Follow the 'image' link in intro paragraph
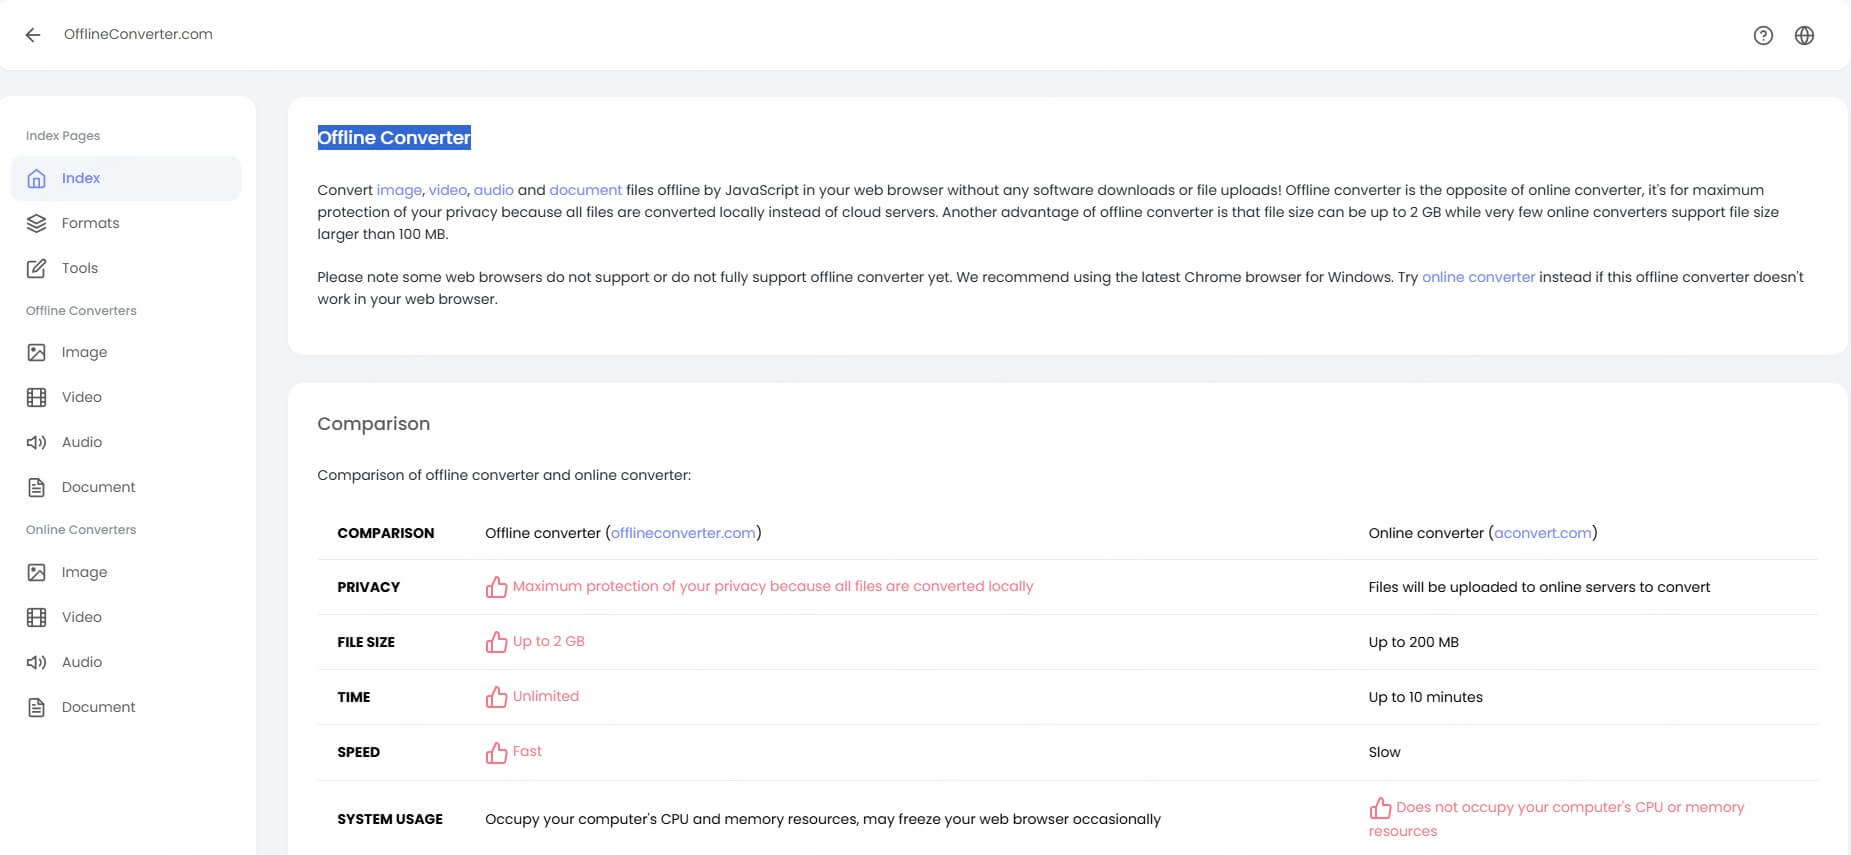 [x=399, y=190]
